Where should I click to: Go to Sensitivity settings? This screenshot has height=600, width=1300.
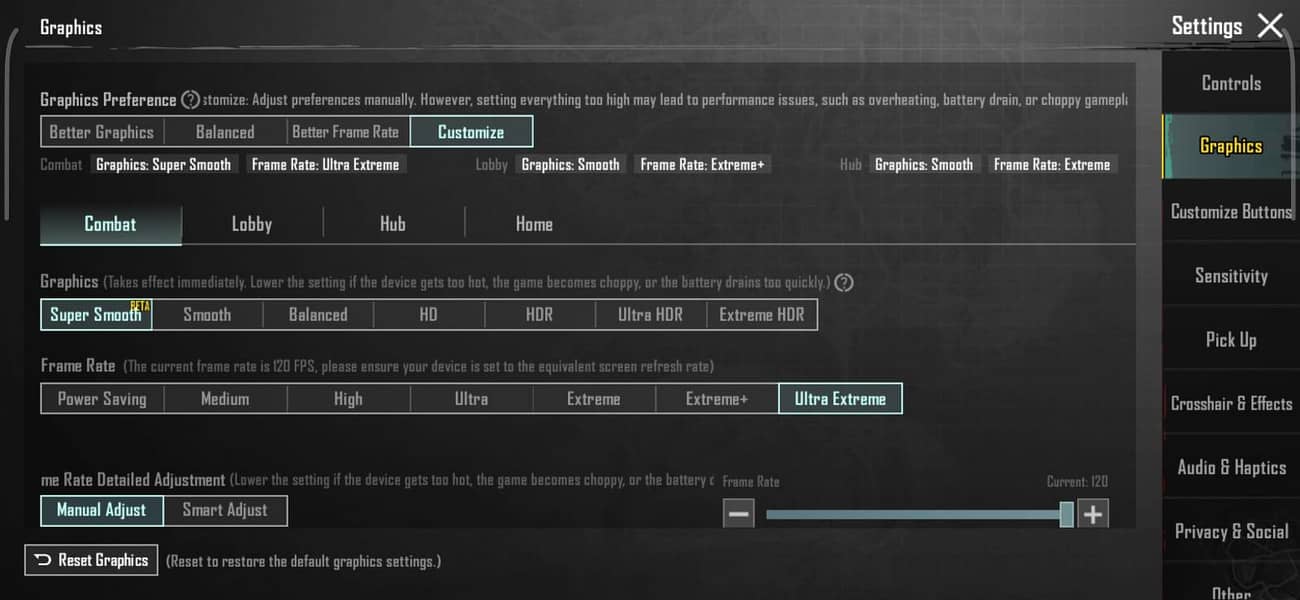[x=1231, y=276]
